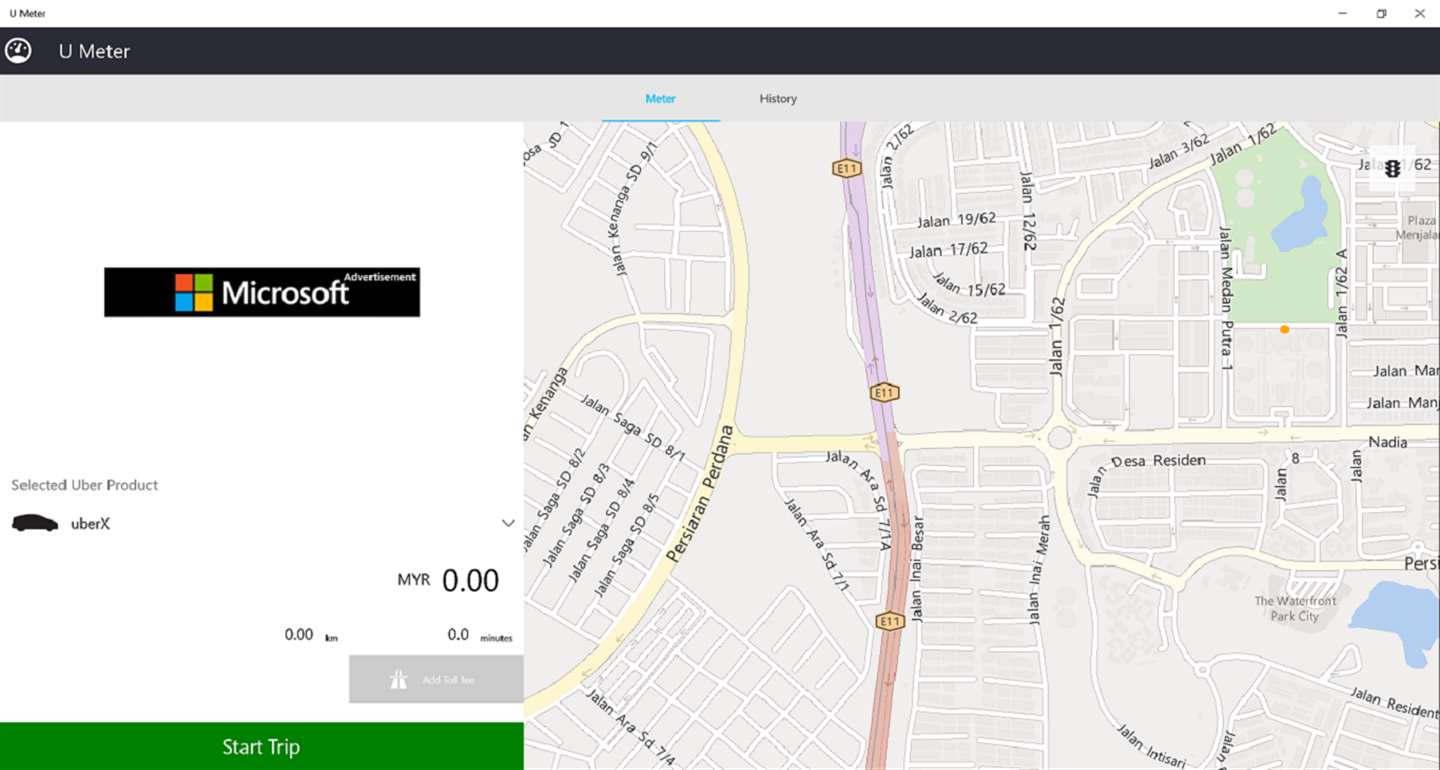
Task: Click the U Meter header title
Action: click(x=94, y=51)
